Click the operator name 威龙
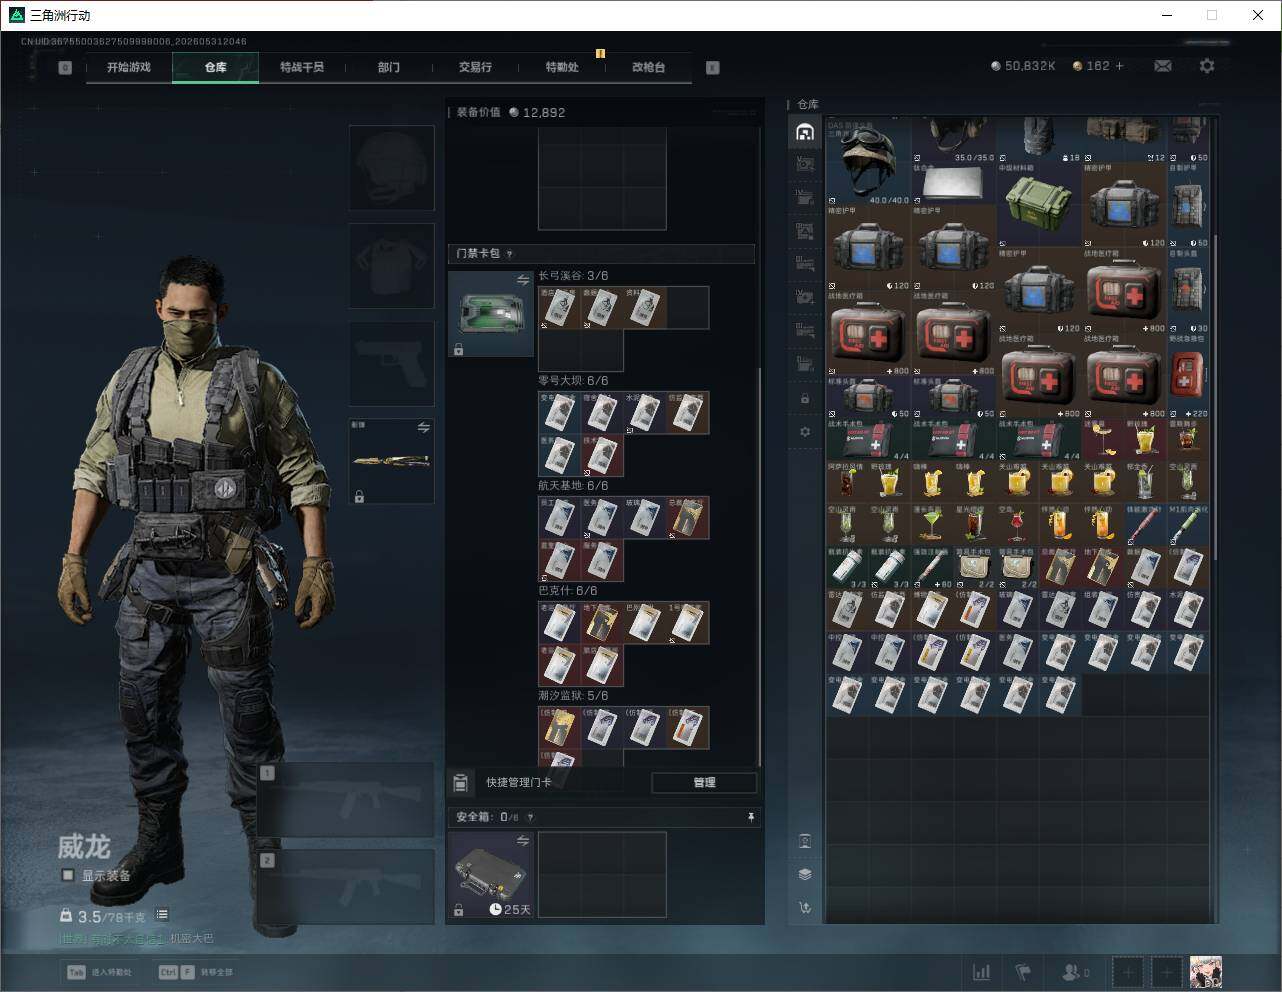 [x=83, y=847]
